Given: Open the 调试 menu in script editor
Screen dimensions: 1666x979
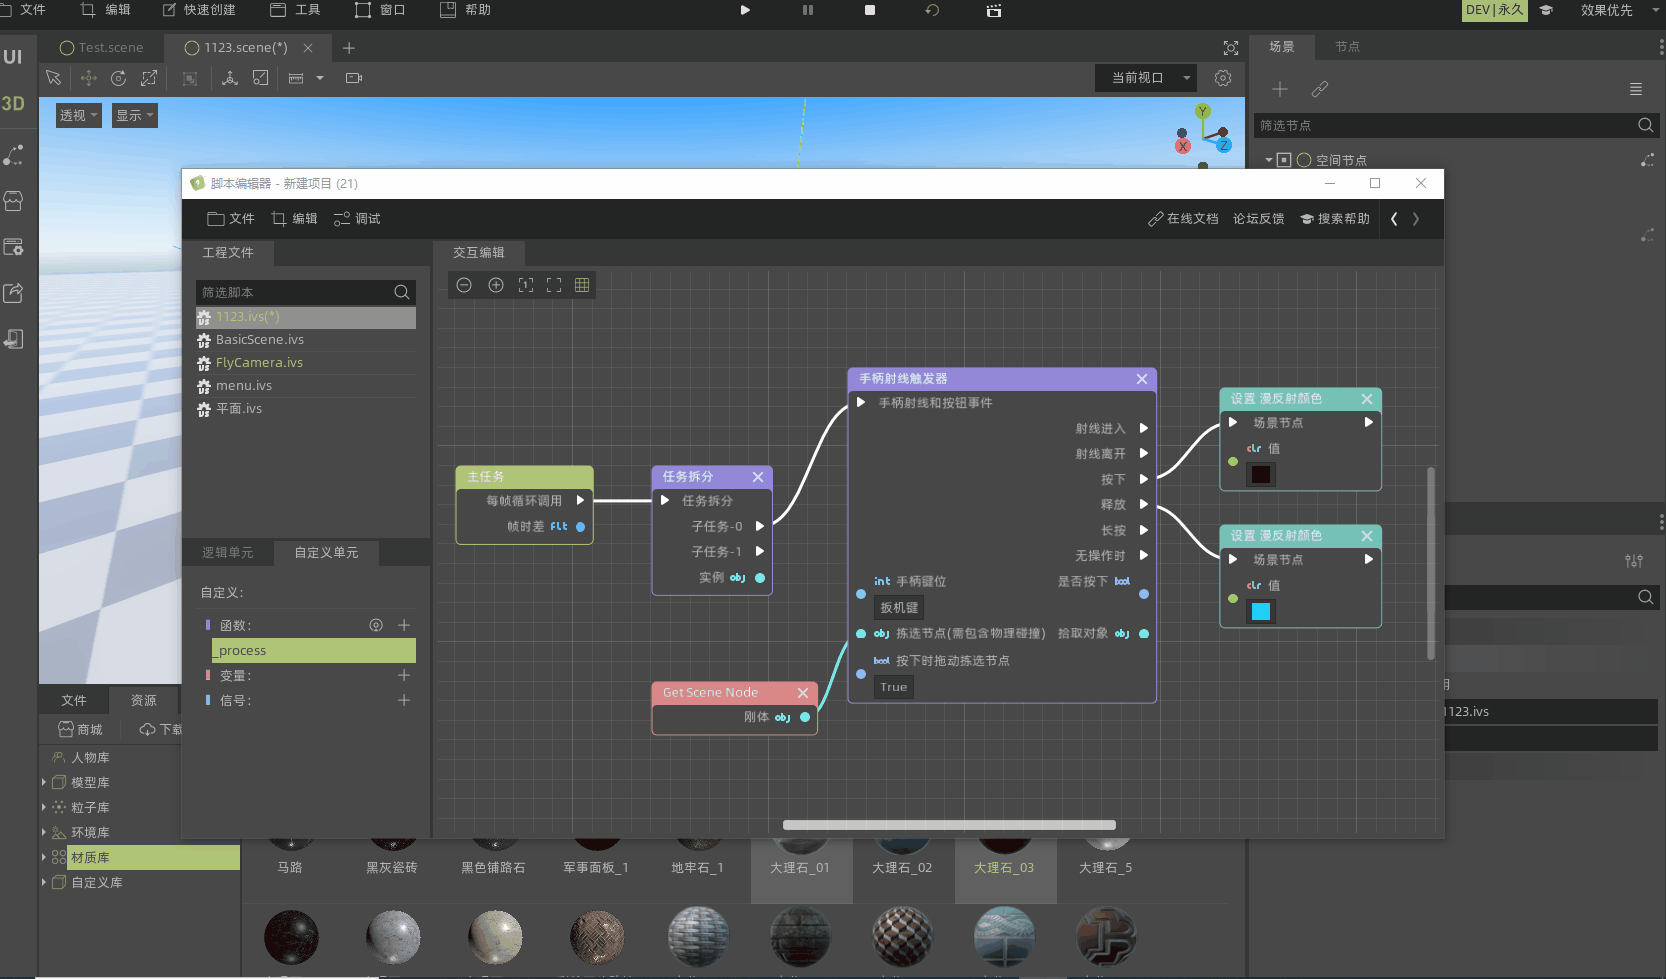Looking at the screenshot, I should [x=357, y=219].
